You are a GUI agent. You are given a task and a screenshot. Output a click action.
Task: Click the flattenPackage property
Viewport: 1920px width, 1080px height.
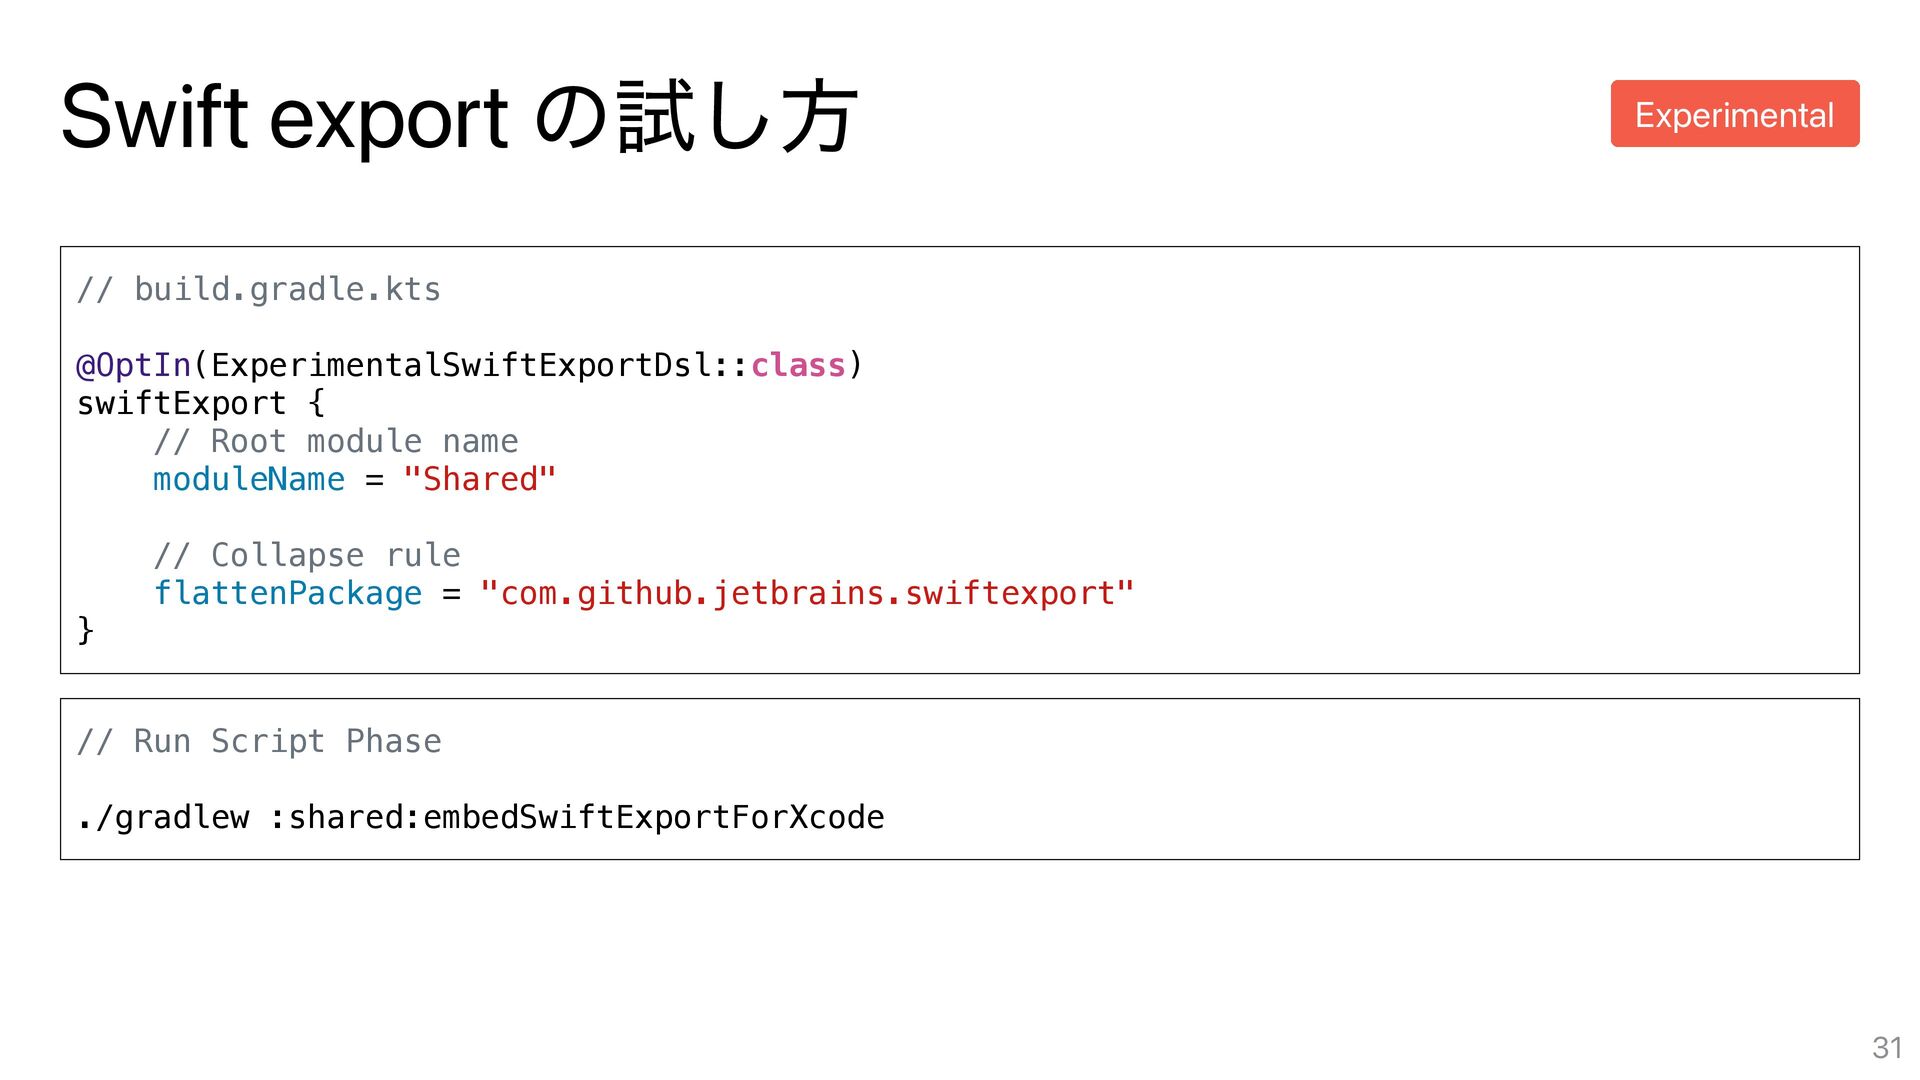287,594
